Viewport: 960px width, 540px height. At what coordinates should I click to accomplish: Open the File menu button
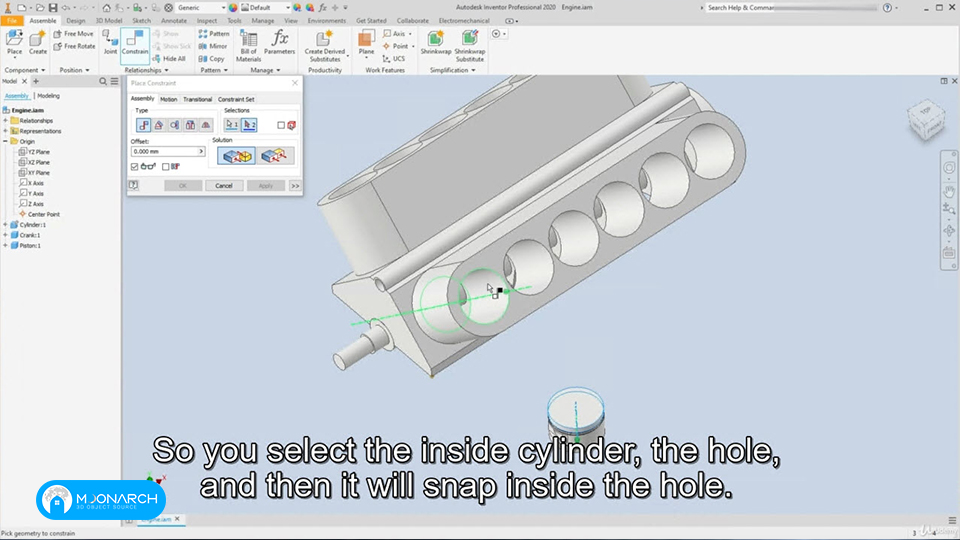[x=12, y=21]
